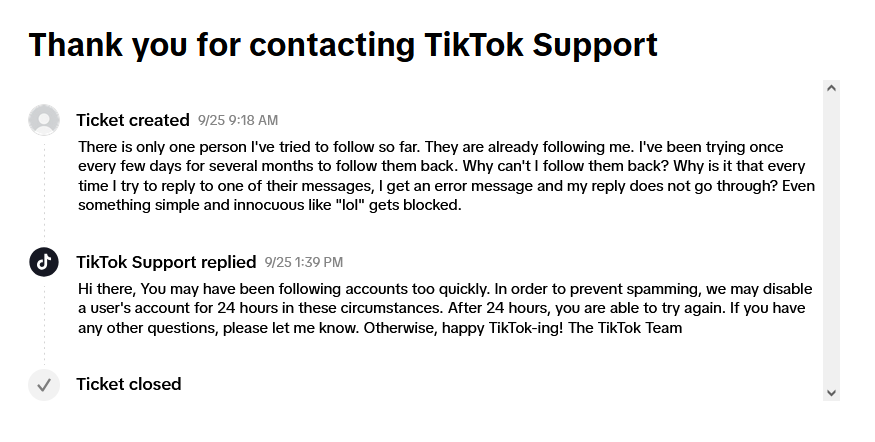Click the Ticket closed checkmark icon
The width and height of the screenshot is (875, 442).
click(x=44, y=384)
